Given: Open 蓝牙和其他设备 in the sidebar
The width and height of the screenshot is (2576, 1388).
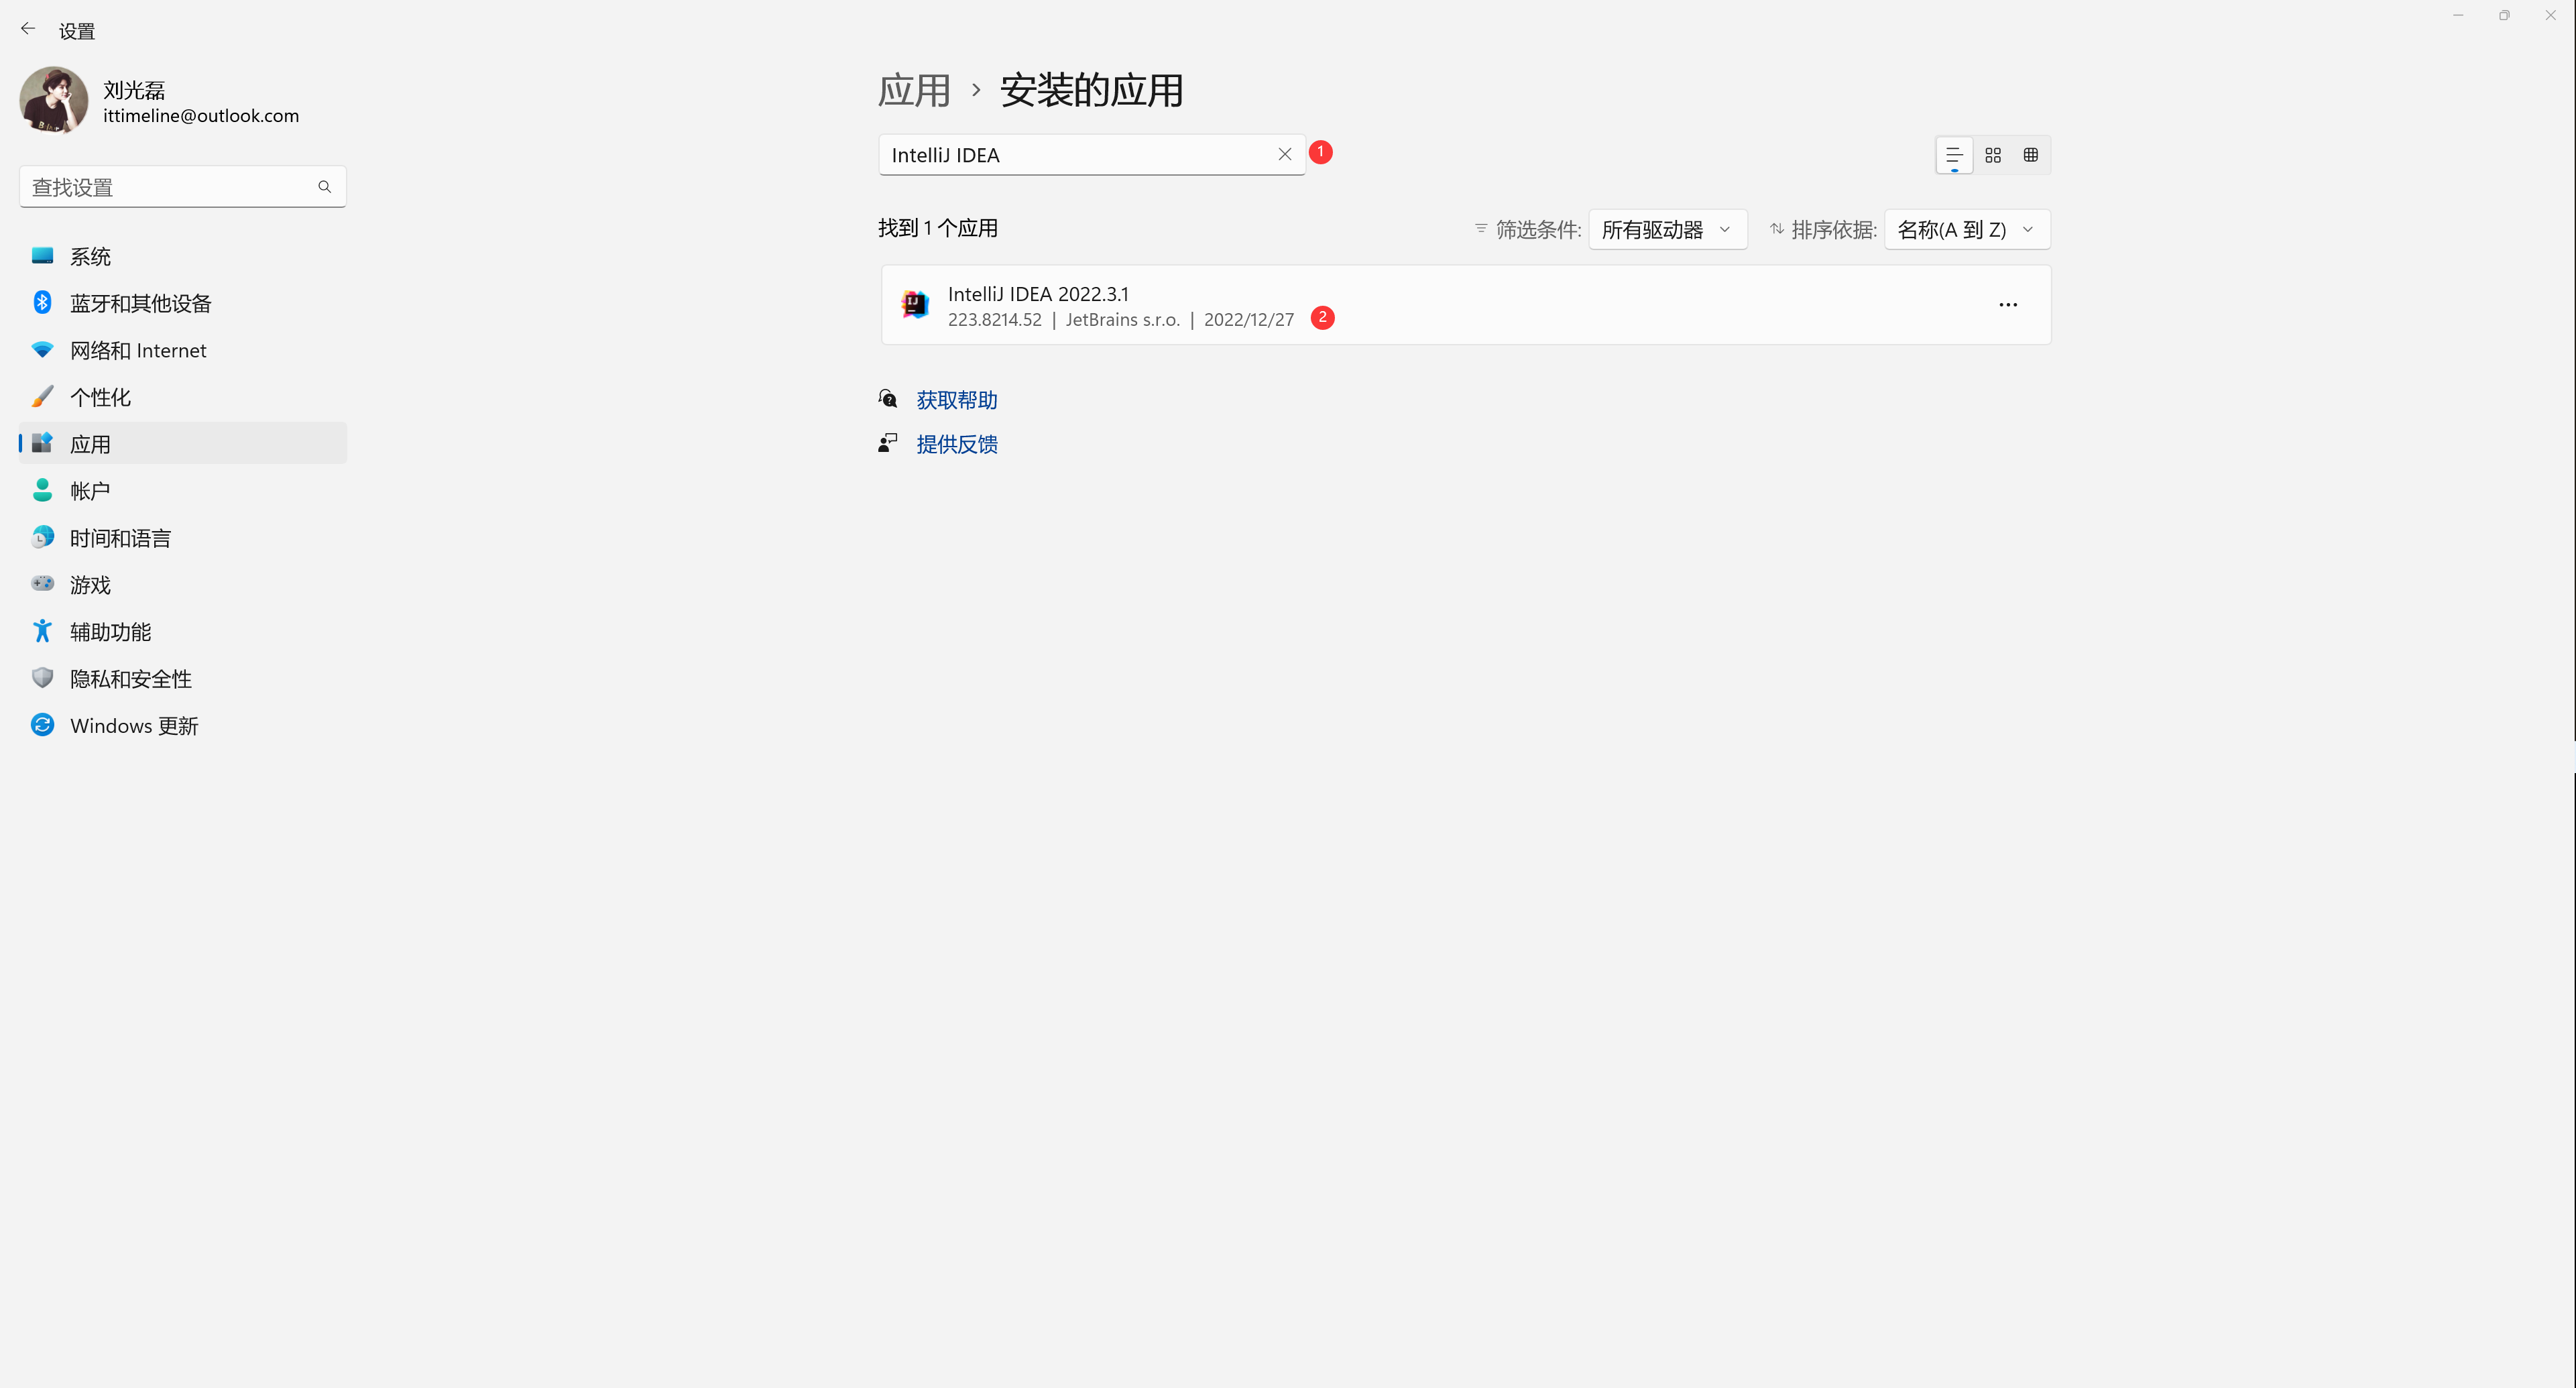Looking at the screenshot, I should click(182, 303).
